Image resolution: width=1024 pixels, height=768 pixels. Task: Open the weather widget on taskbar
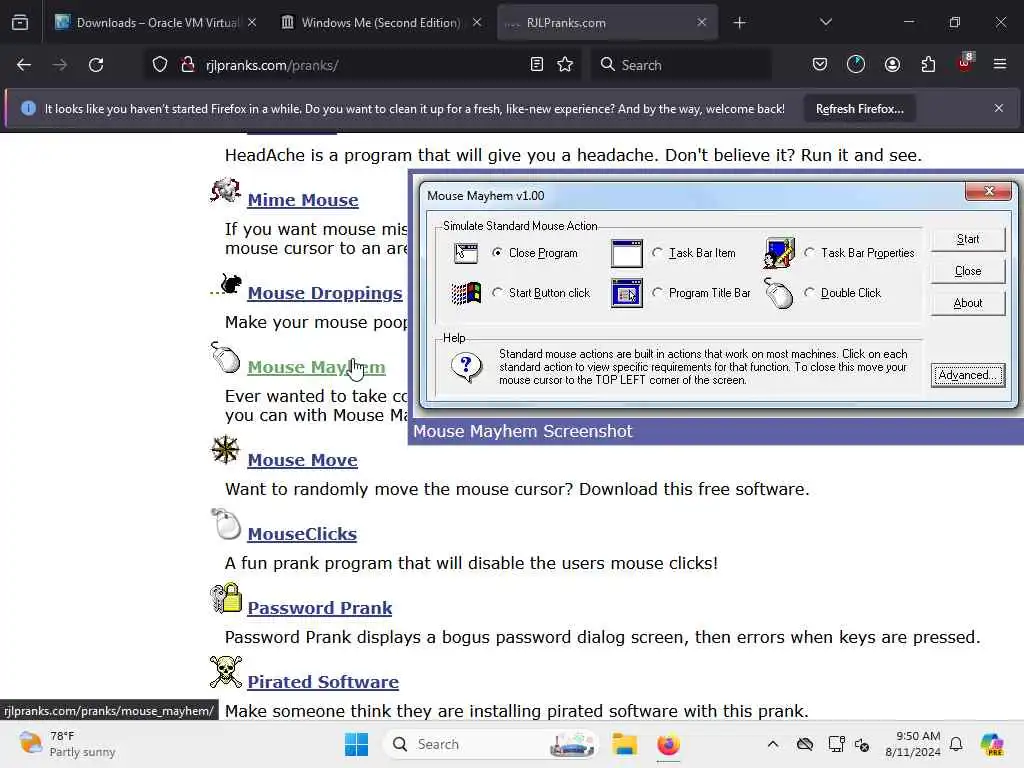pos(66,744)
